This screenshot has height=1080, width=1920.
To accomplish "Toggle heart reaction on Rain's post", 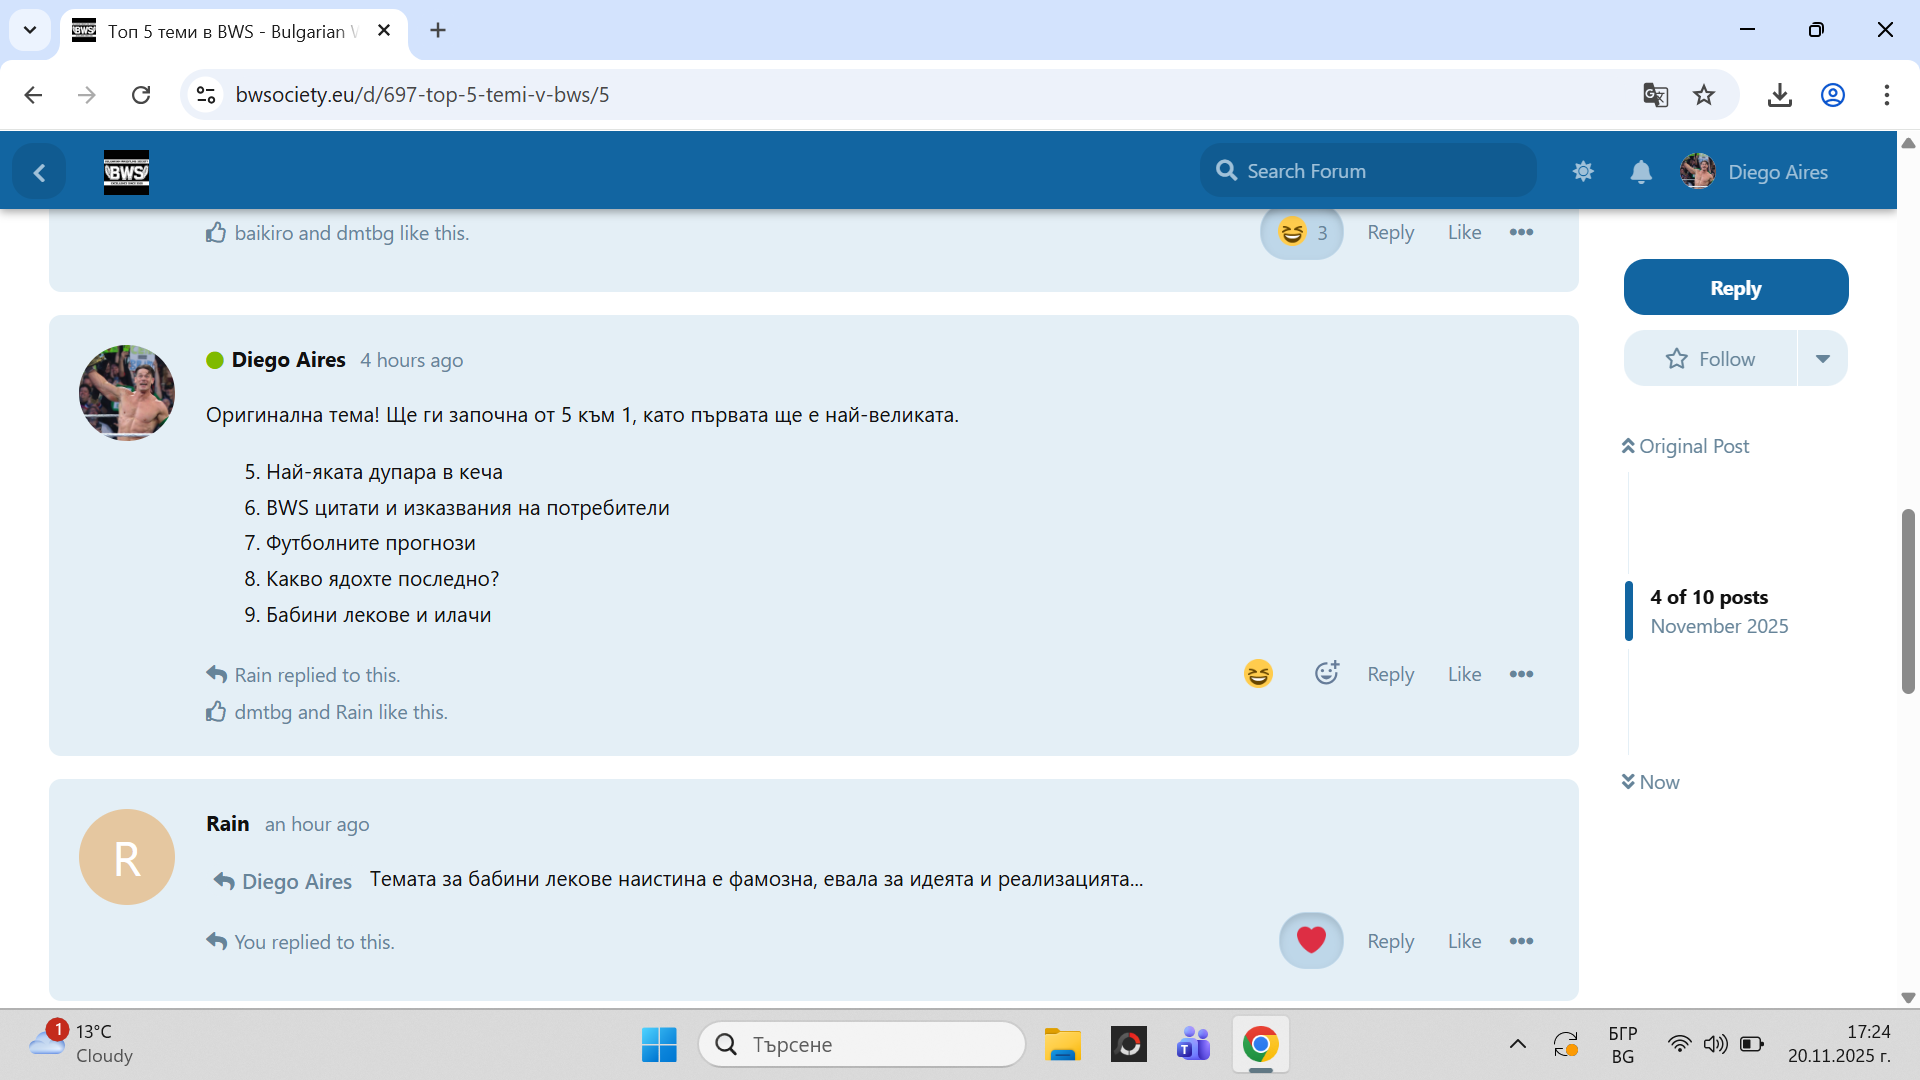I will (1310, 940).
